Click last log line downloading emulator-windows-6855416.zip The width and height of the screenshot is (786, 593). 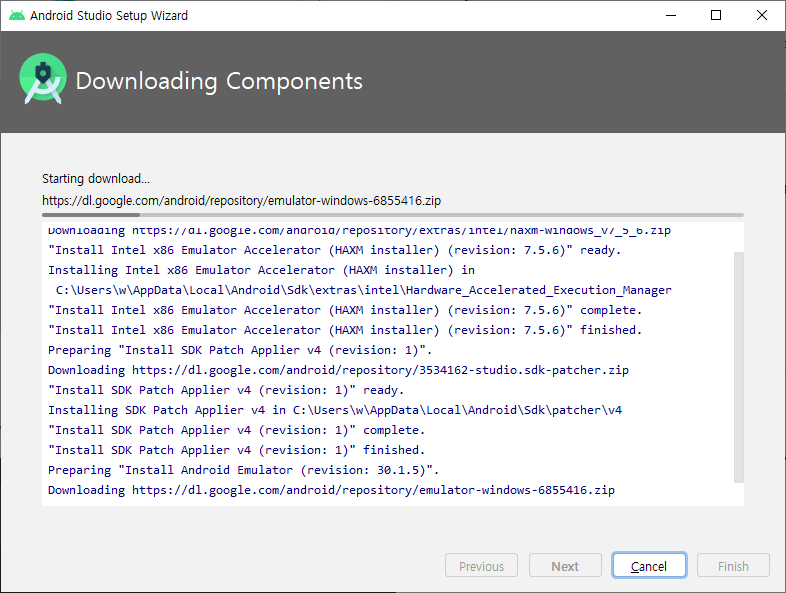tap(331, 490)
